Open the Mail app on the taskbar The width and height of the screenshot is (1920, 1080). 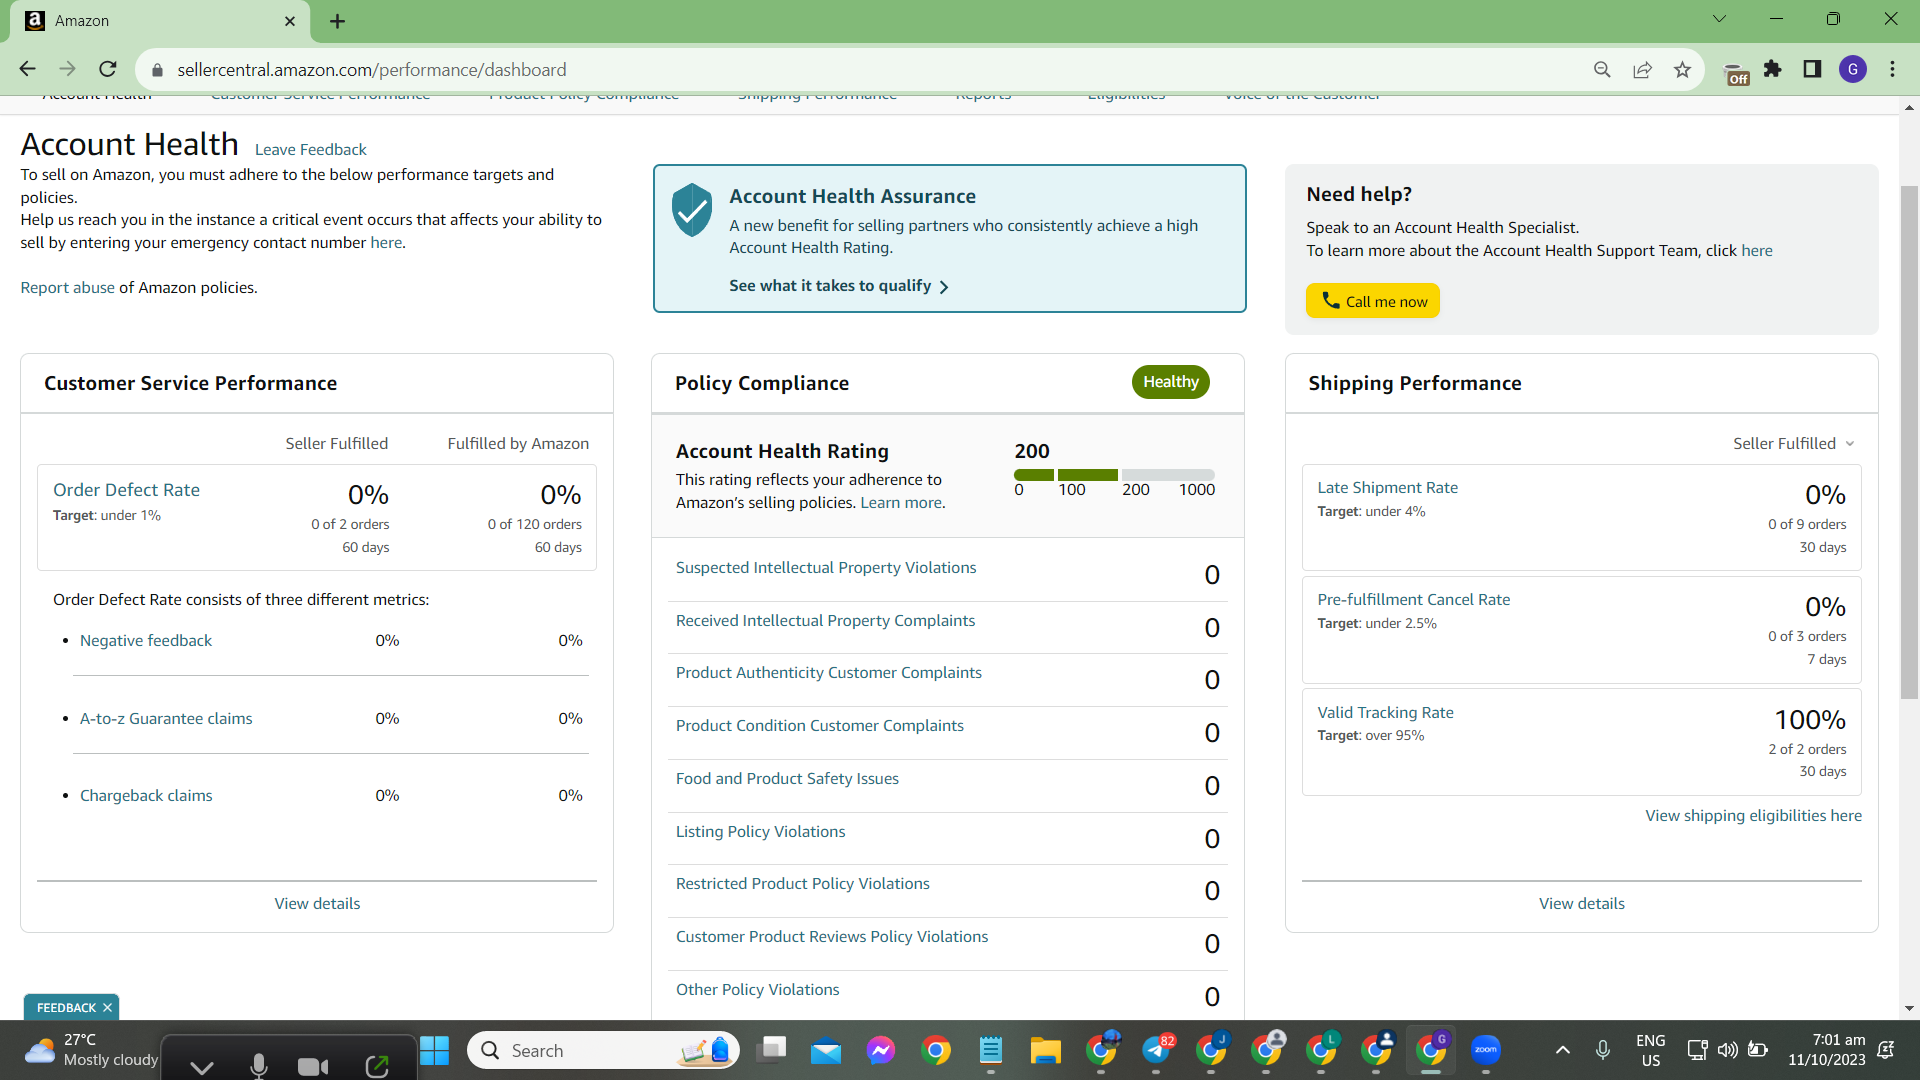[x=826, y=1051]
